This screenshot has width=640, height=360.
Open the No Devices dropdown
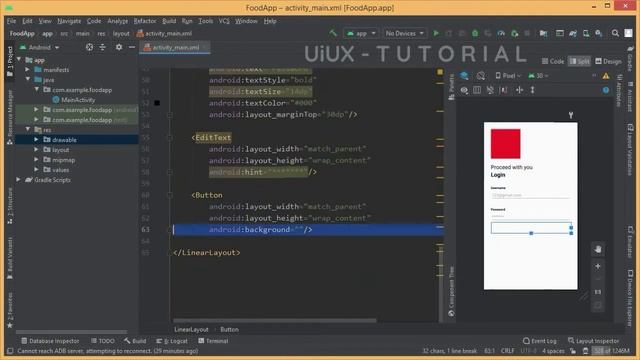[x=404, y=33]
